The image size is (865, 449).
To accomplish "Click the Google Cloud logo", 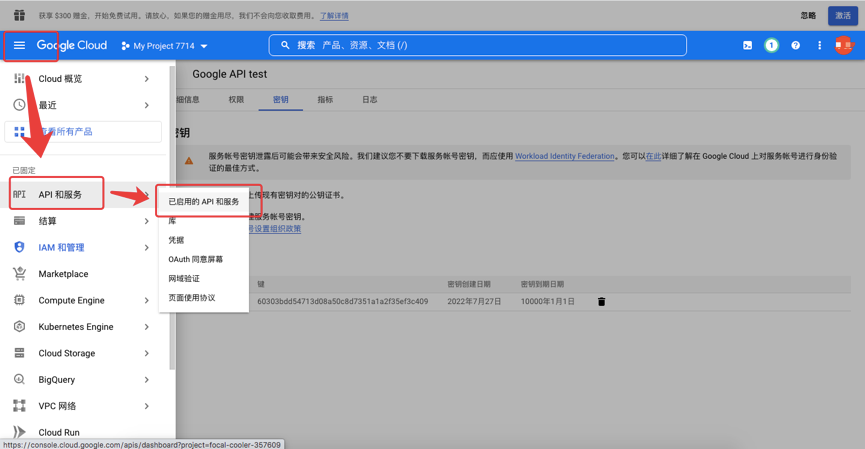I will point(72,45).
